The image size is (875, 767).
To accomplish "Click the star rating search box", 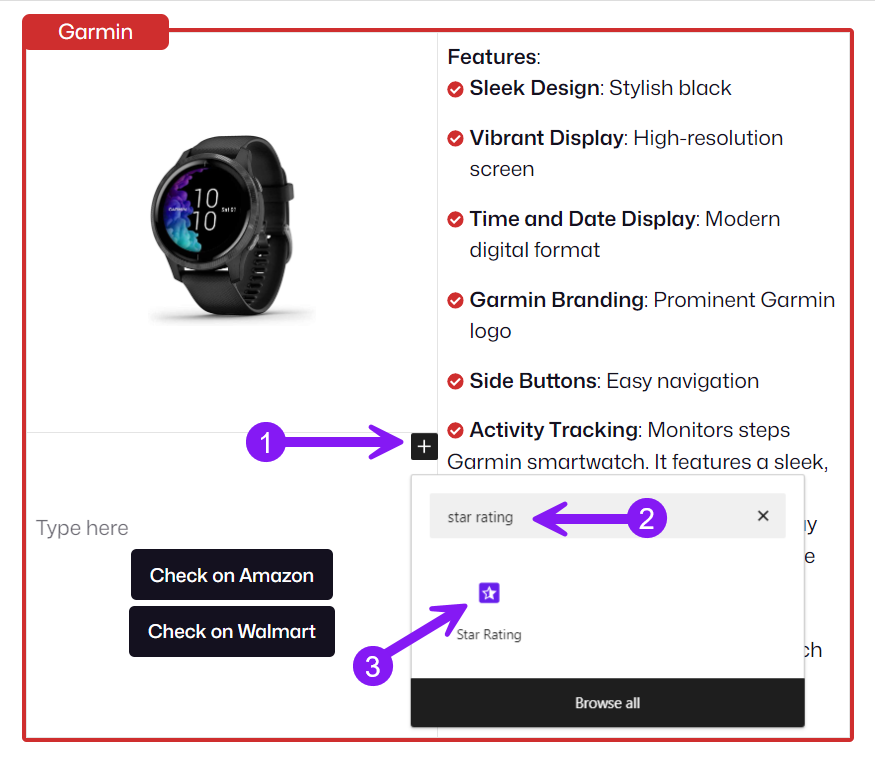I will point(607,516).
